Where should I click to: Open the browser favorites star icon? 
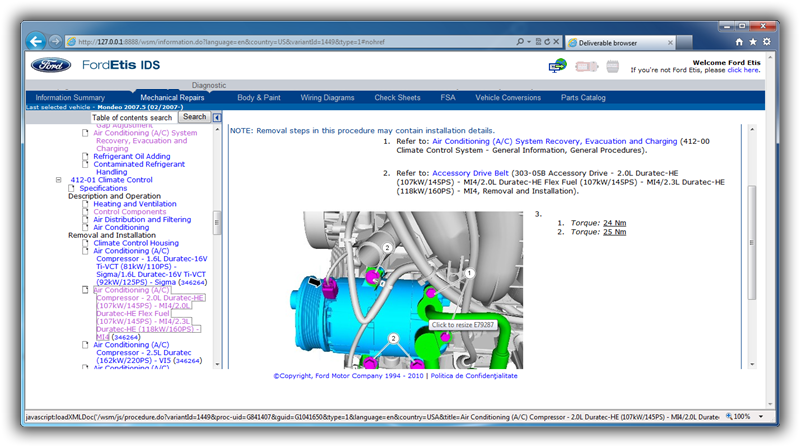coord(753,42)
